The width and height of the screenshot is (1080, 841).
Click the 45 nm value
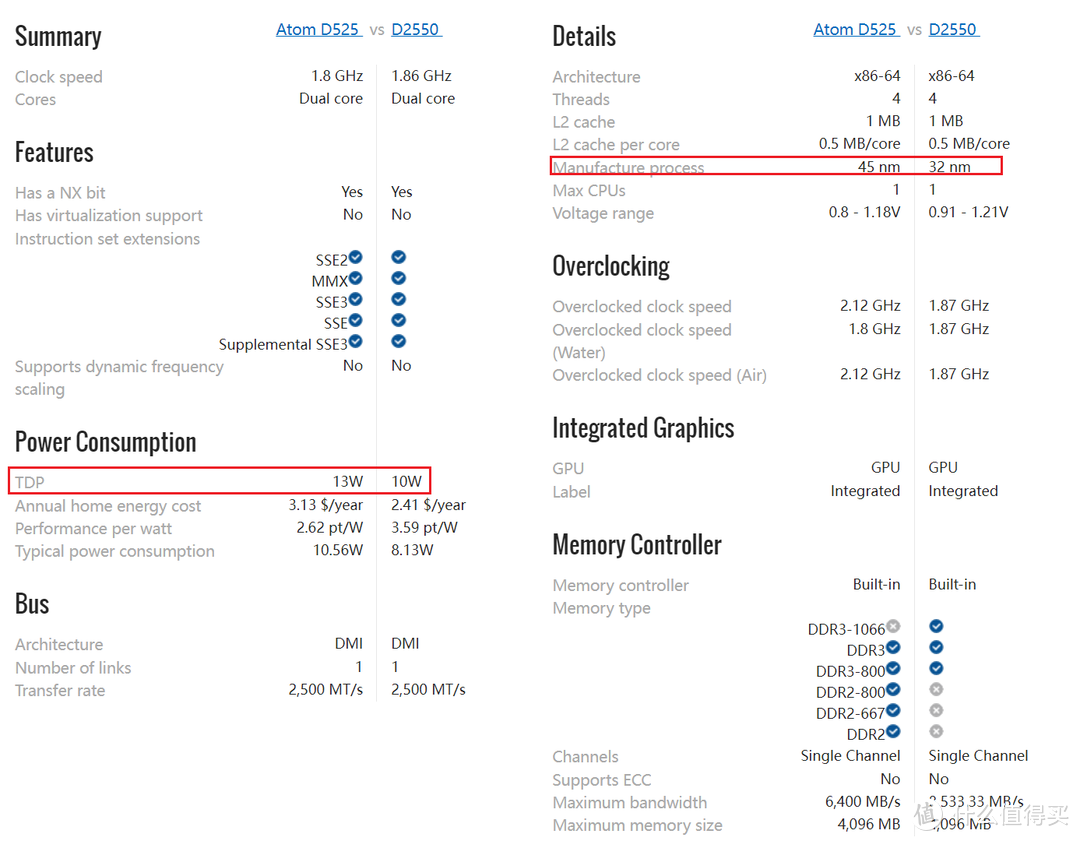tap(879, 167)
